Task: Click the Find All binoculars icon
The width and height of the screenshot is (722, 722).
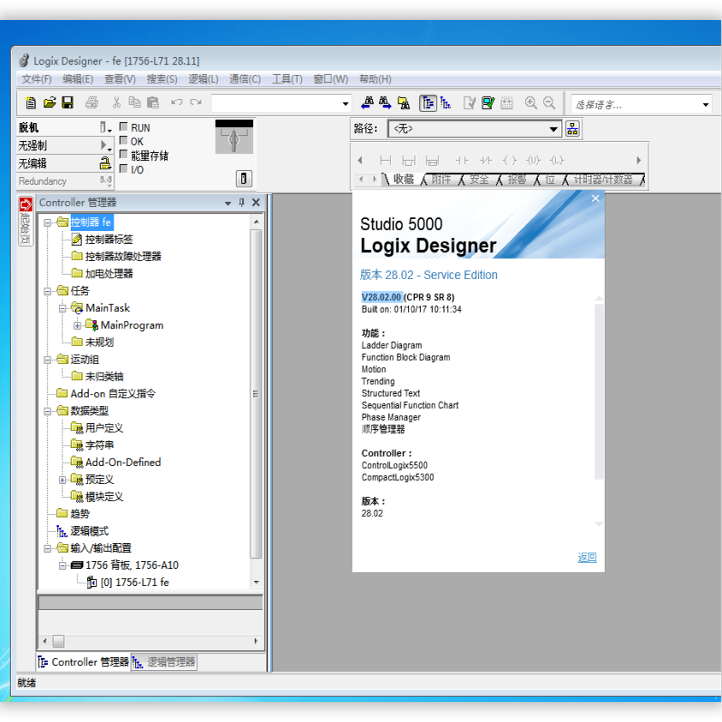Action: coord(404,103)
